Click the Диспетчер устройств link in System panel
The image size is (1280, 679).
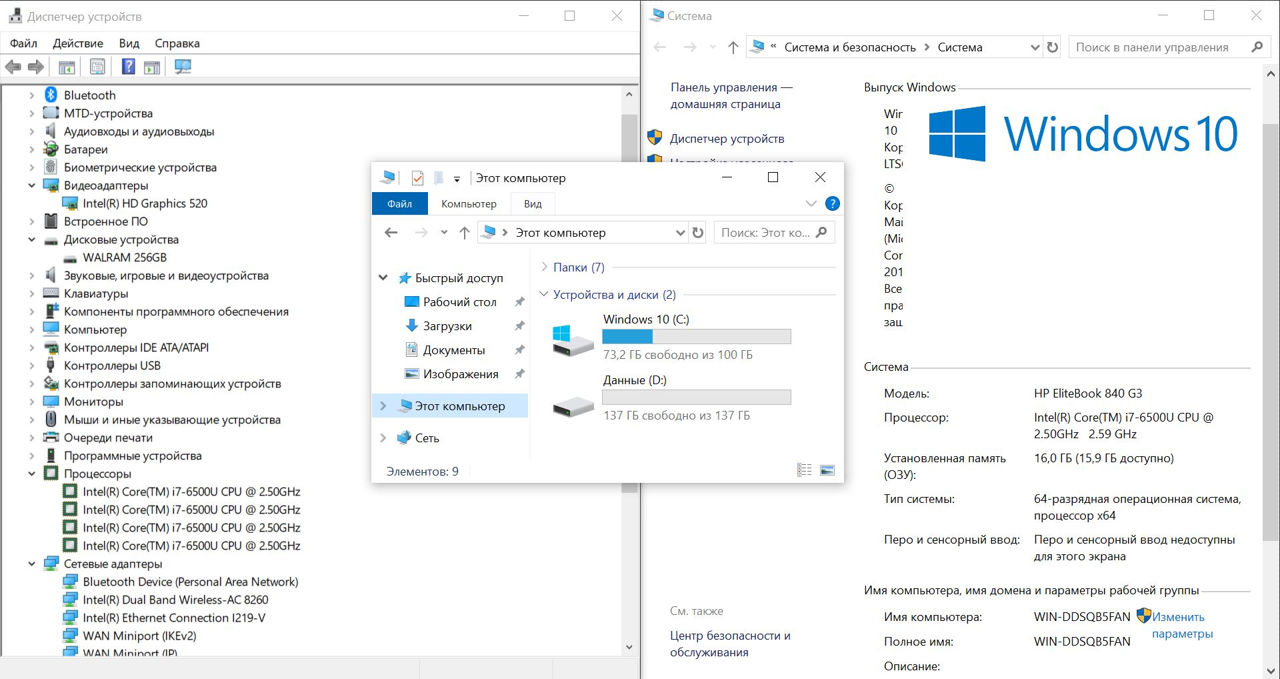pos(727,139)
